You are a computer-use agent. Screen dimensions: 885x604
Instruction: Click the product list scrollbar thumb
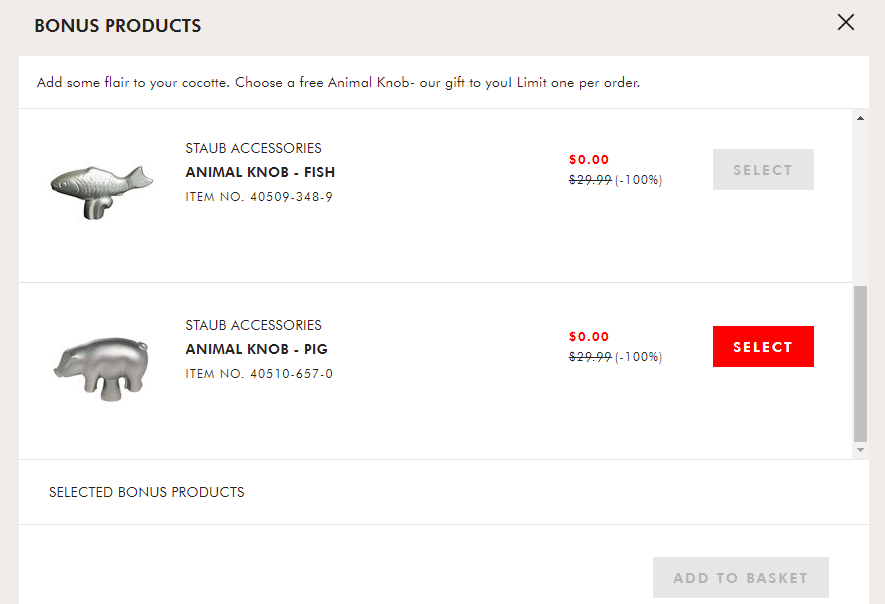click(860, 364)
